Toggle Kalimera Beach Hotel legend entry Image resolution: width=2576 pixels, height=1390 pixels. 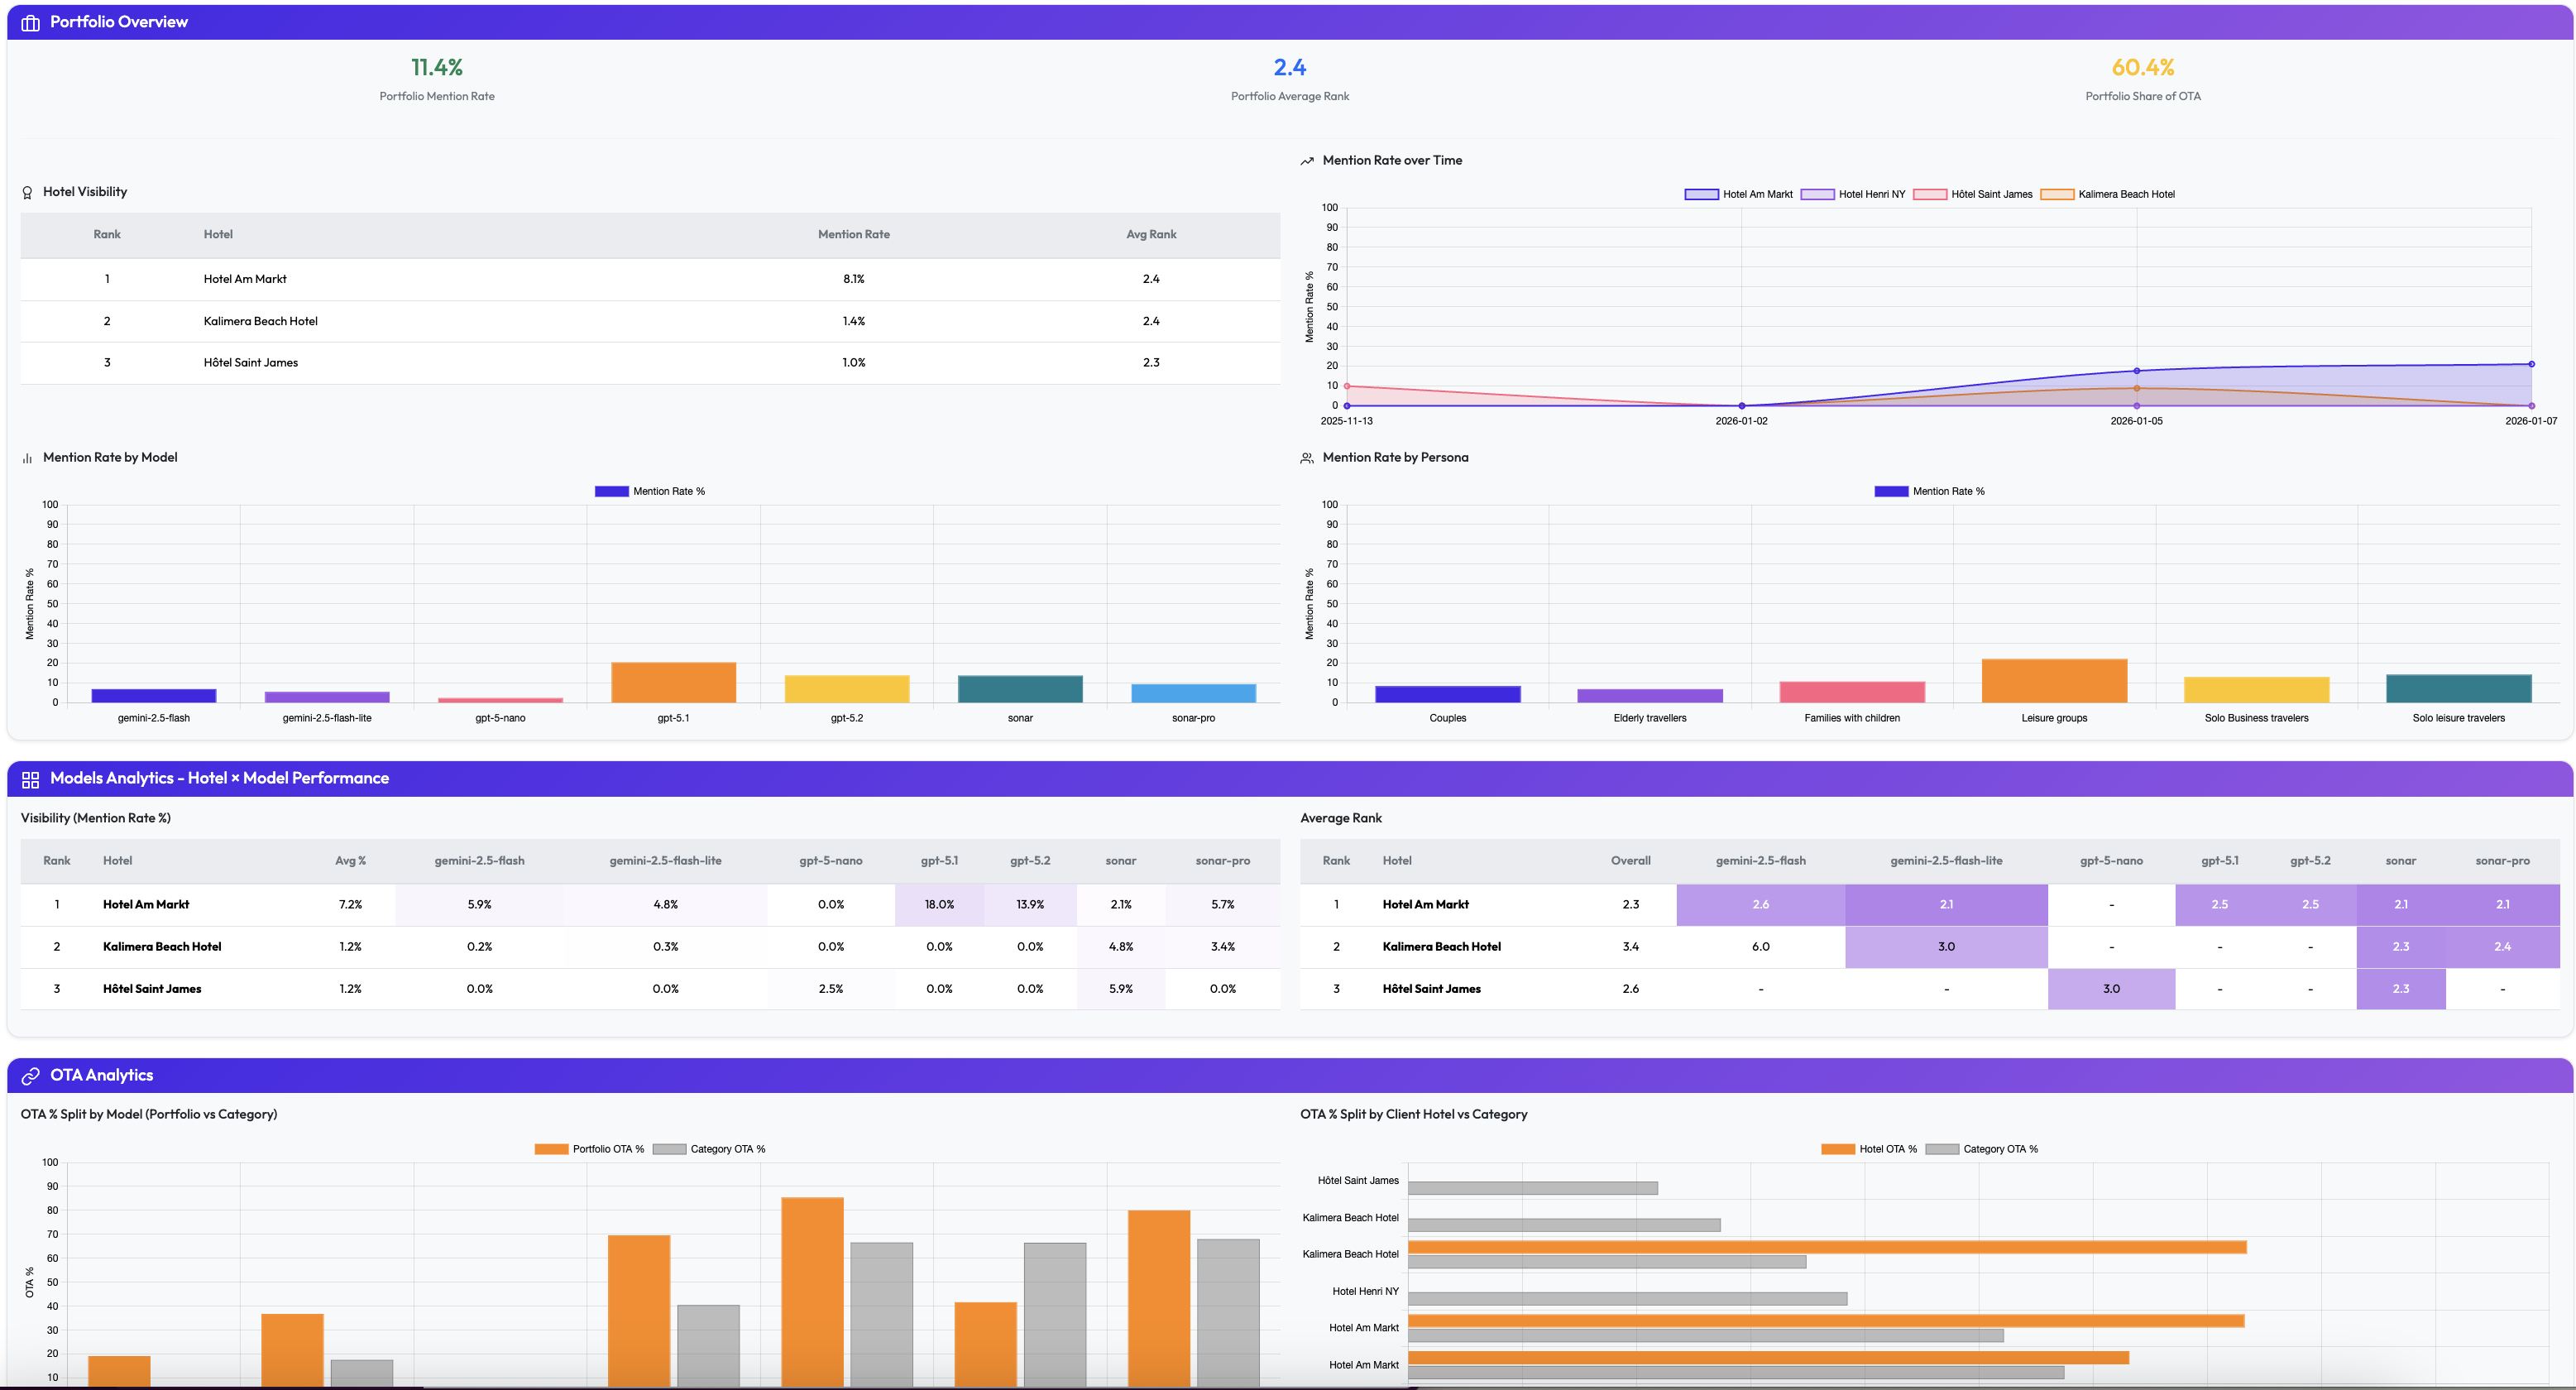[x=2107, y=195]
